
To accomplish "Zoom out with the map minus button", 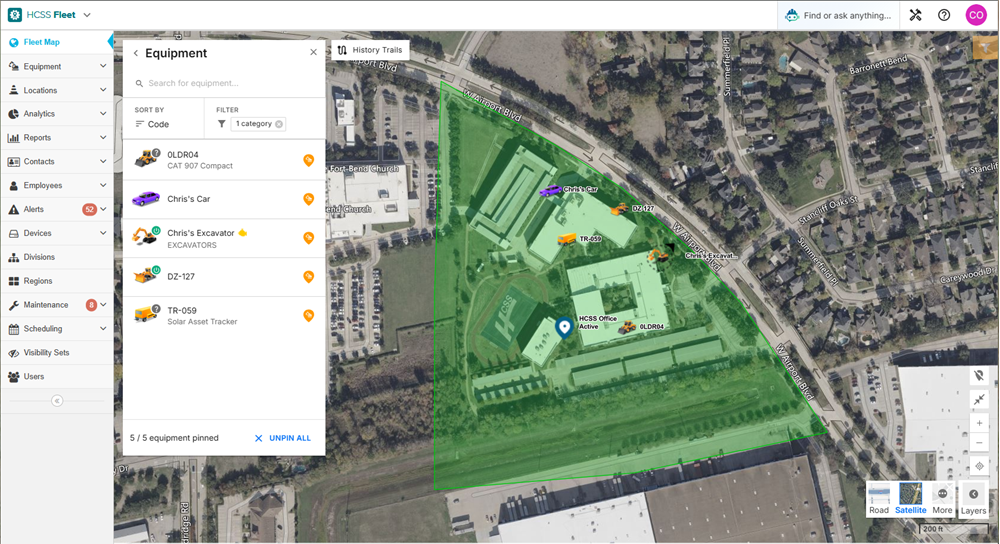I will (x=979, y=443).
